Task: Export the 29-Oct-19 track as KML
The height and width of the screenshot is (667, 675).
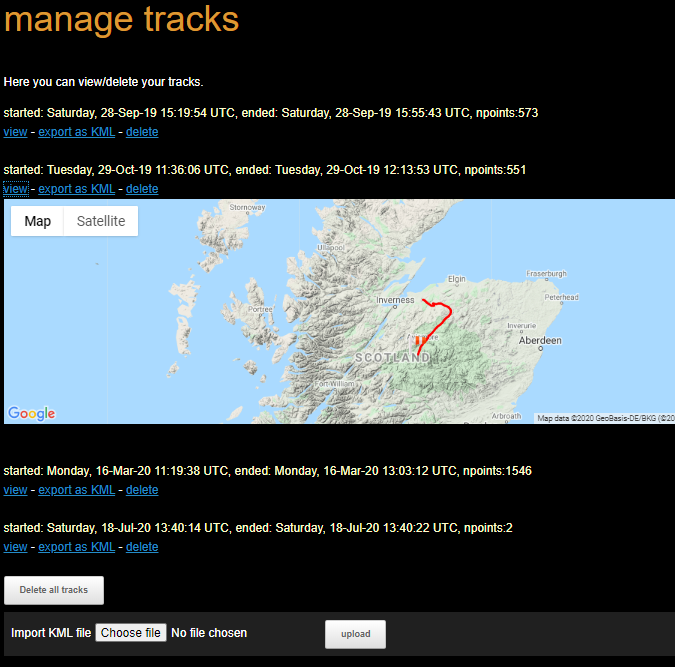Action: 76,189
